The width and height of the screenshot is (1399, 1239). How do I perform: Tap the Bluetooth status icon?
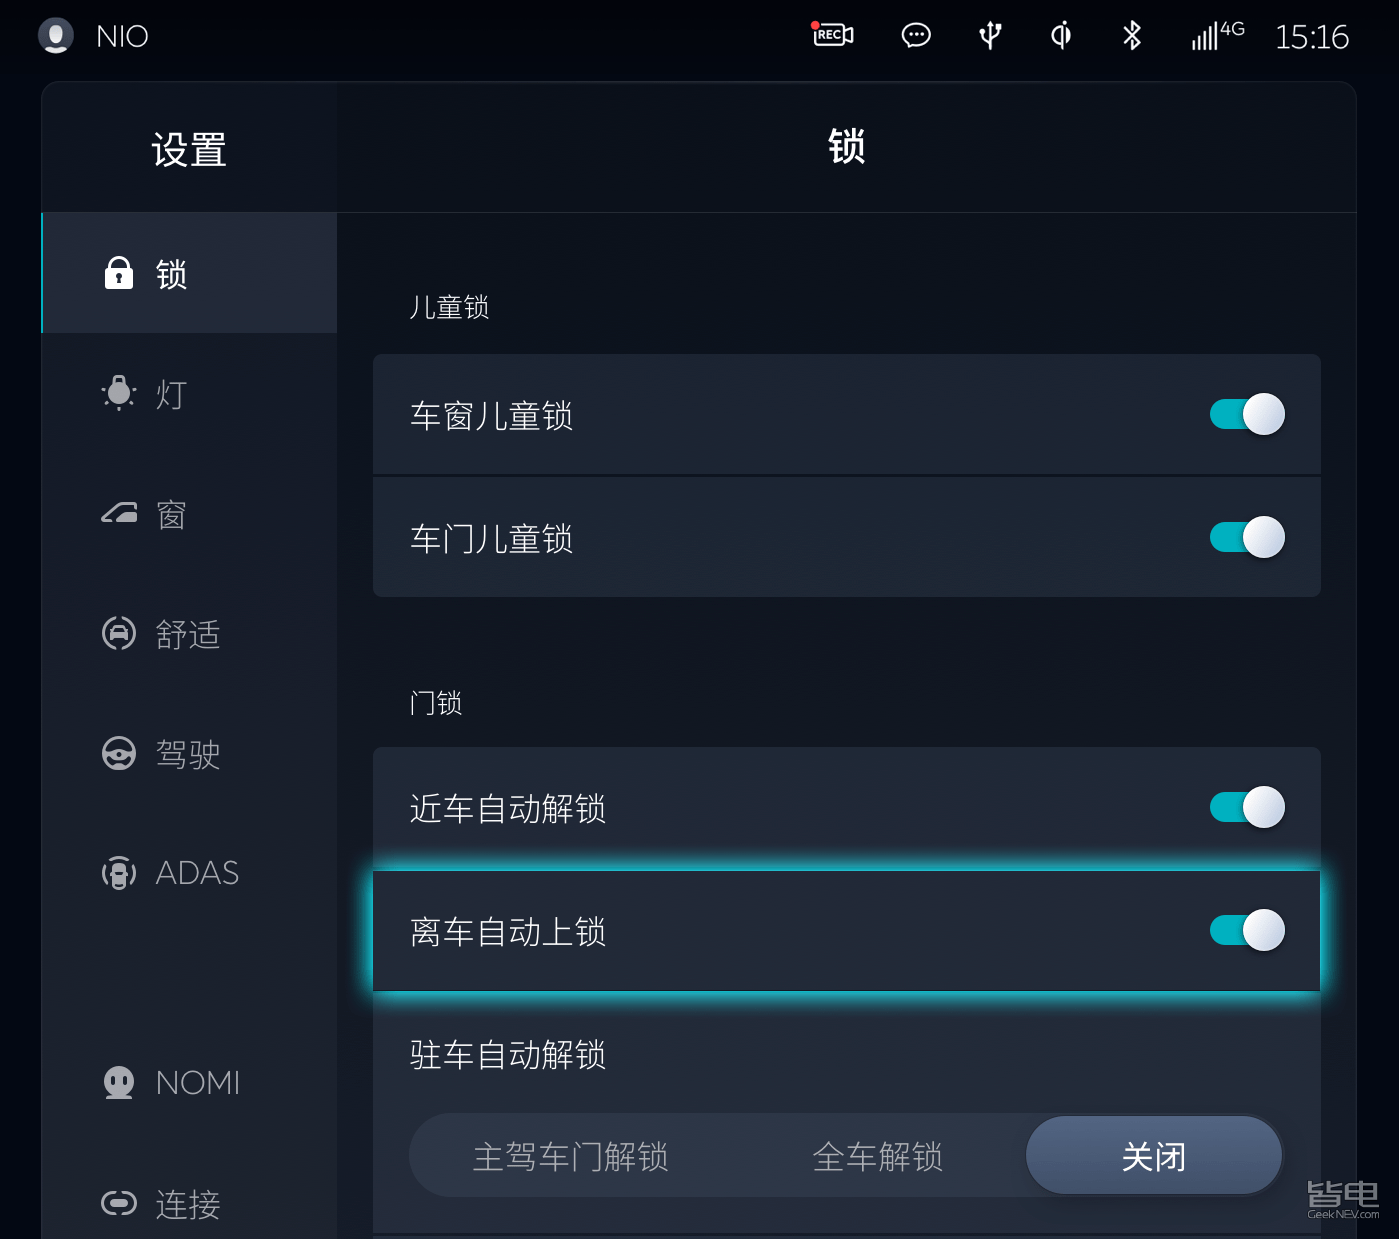pos(1132,36)
